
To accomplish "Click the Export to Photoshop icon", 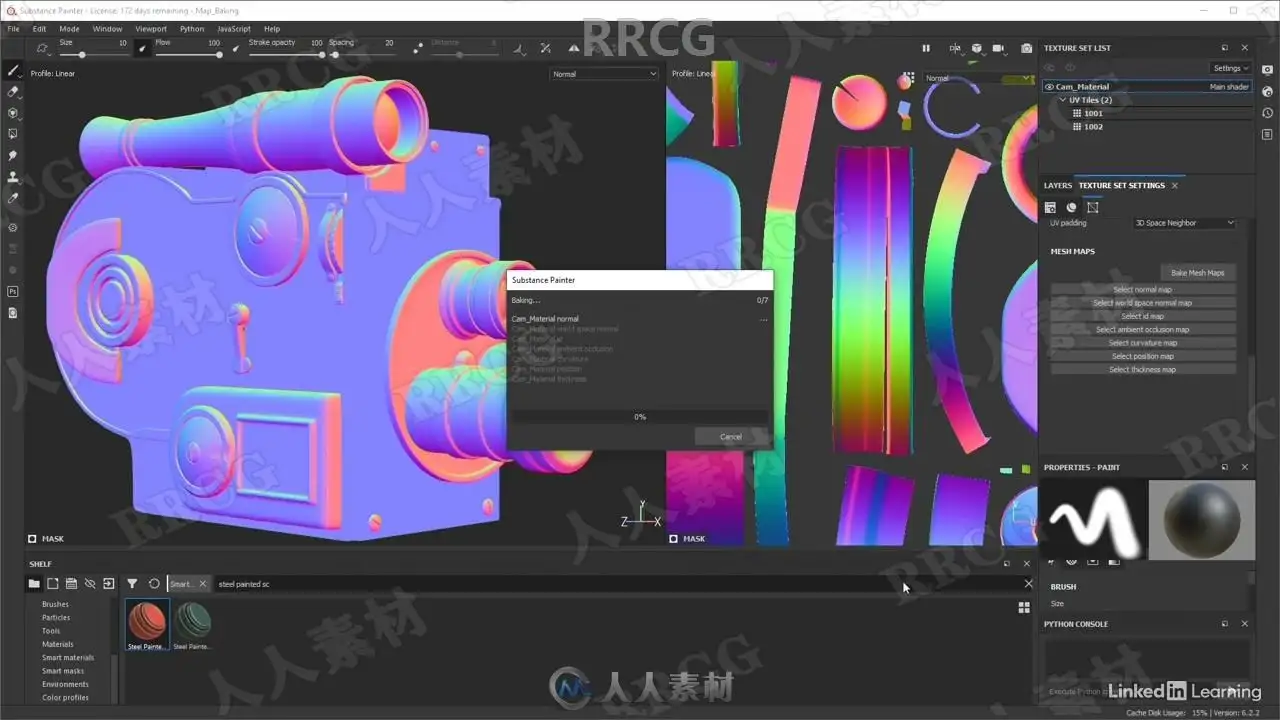I will [13, 291].
